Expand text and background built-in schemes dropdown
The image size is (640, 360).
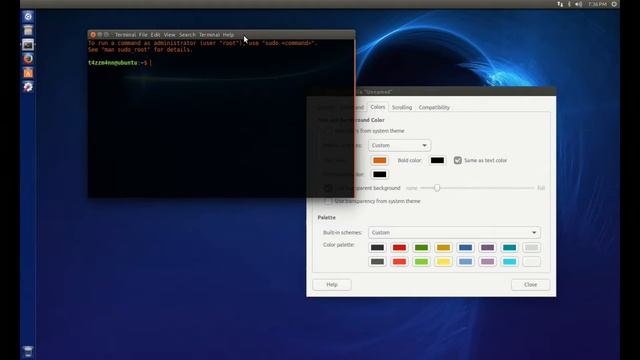click(400, 145)
